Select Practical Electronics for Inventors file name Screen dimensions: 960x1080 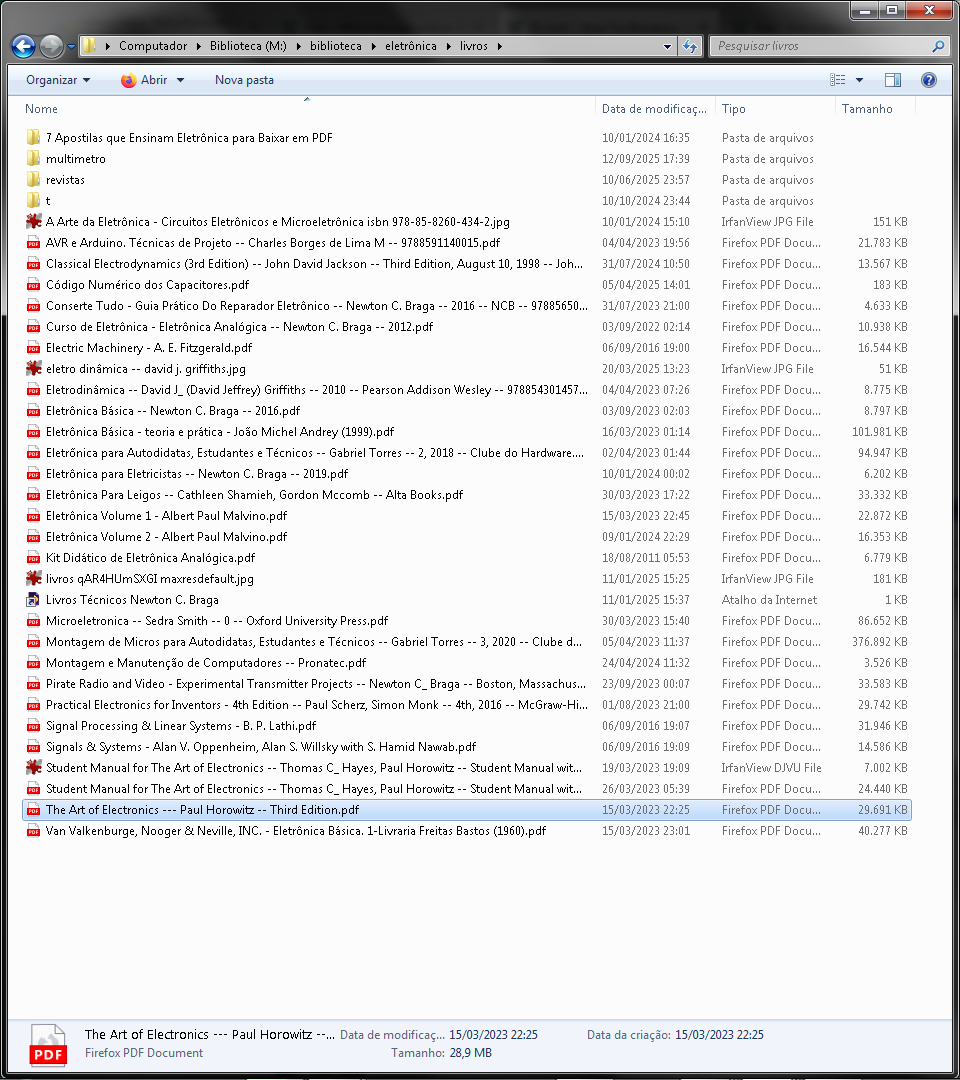[x=317, y=705]
